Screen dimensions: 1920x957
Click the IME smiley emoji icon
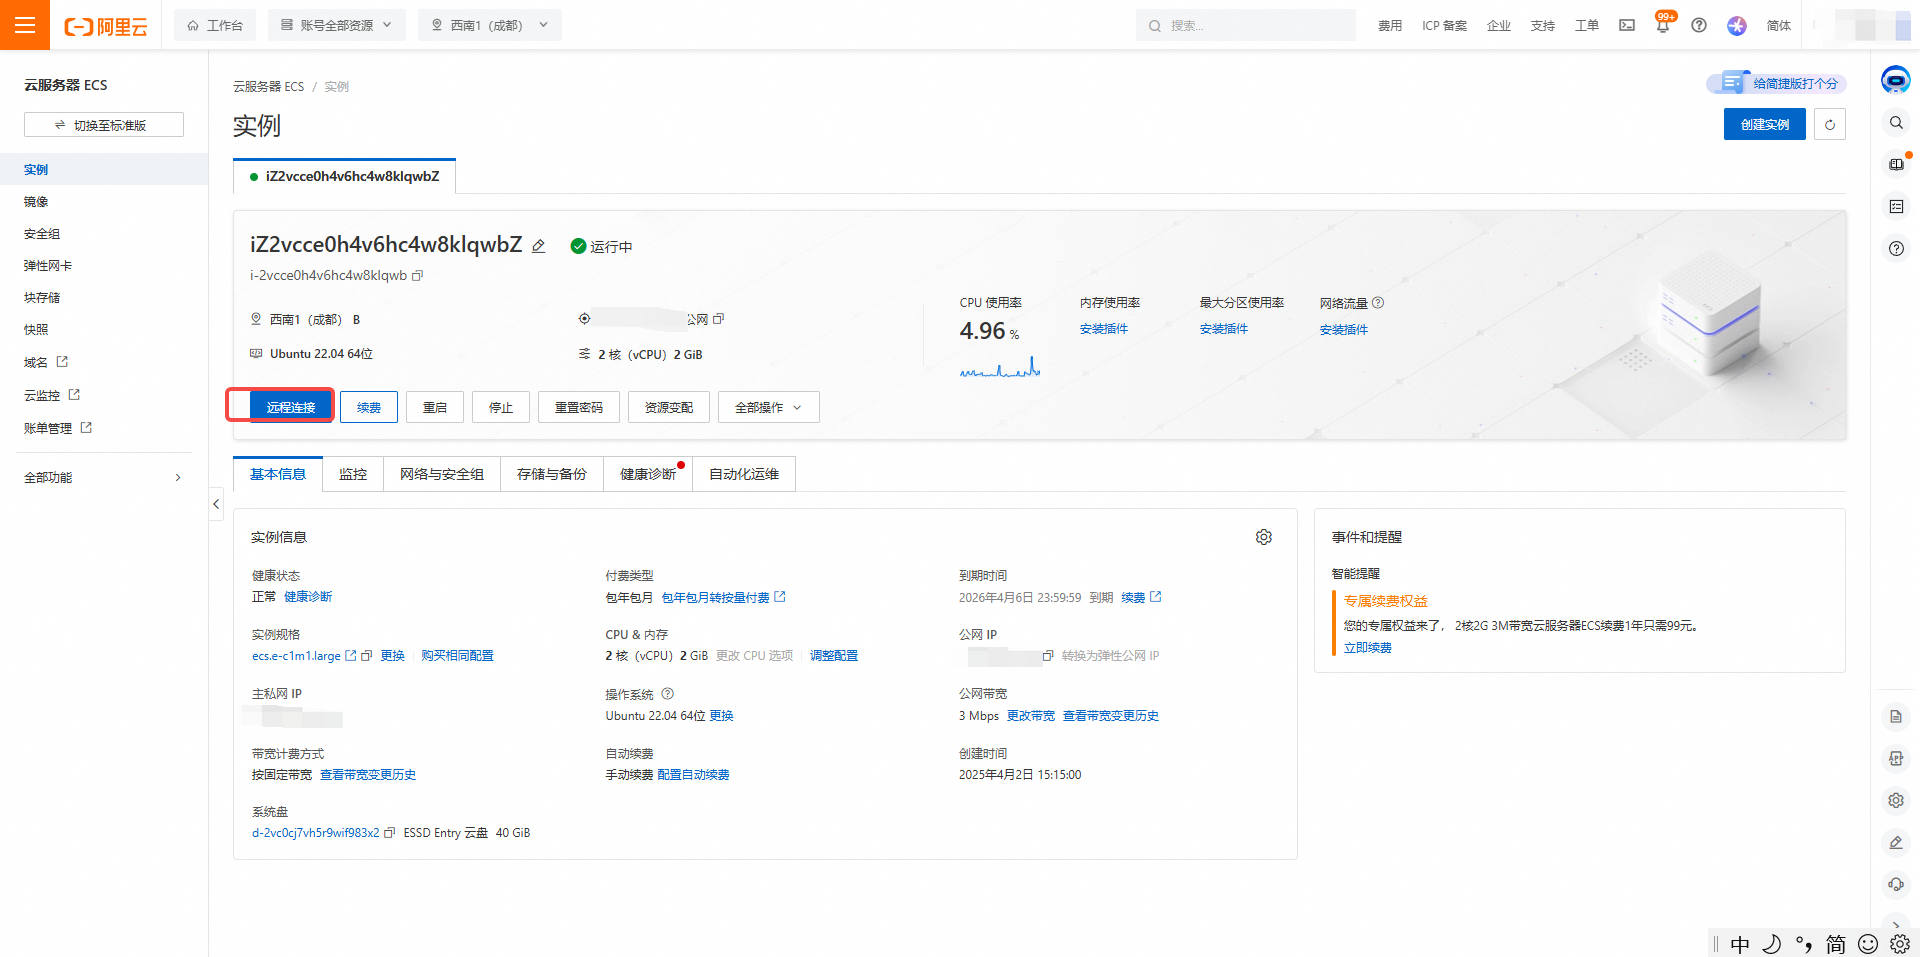coord(1868,944)
